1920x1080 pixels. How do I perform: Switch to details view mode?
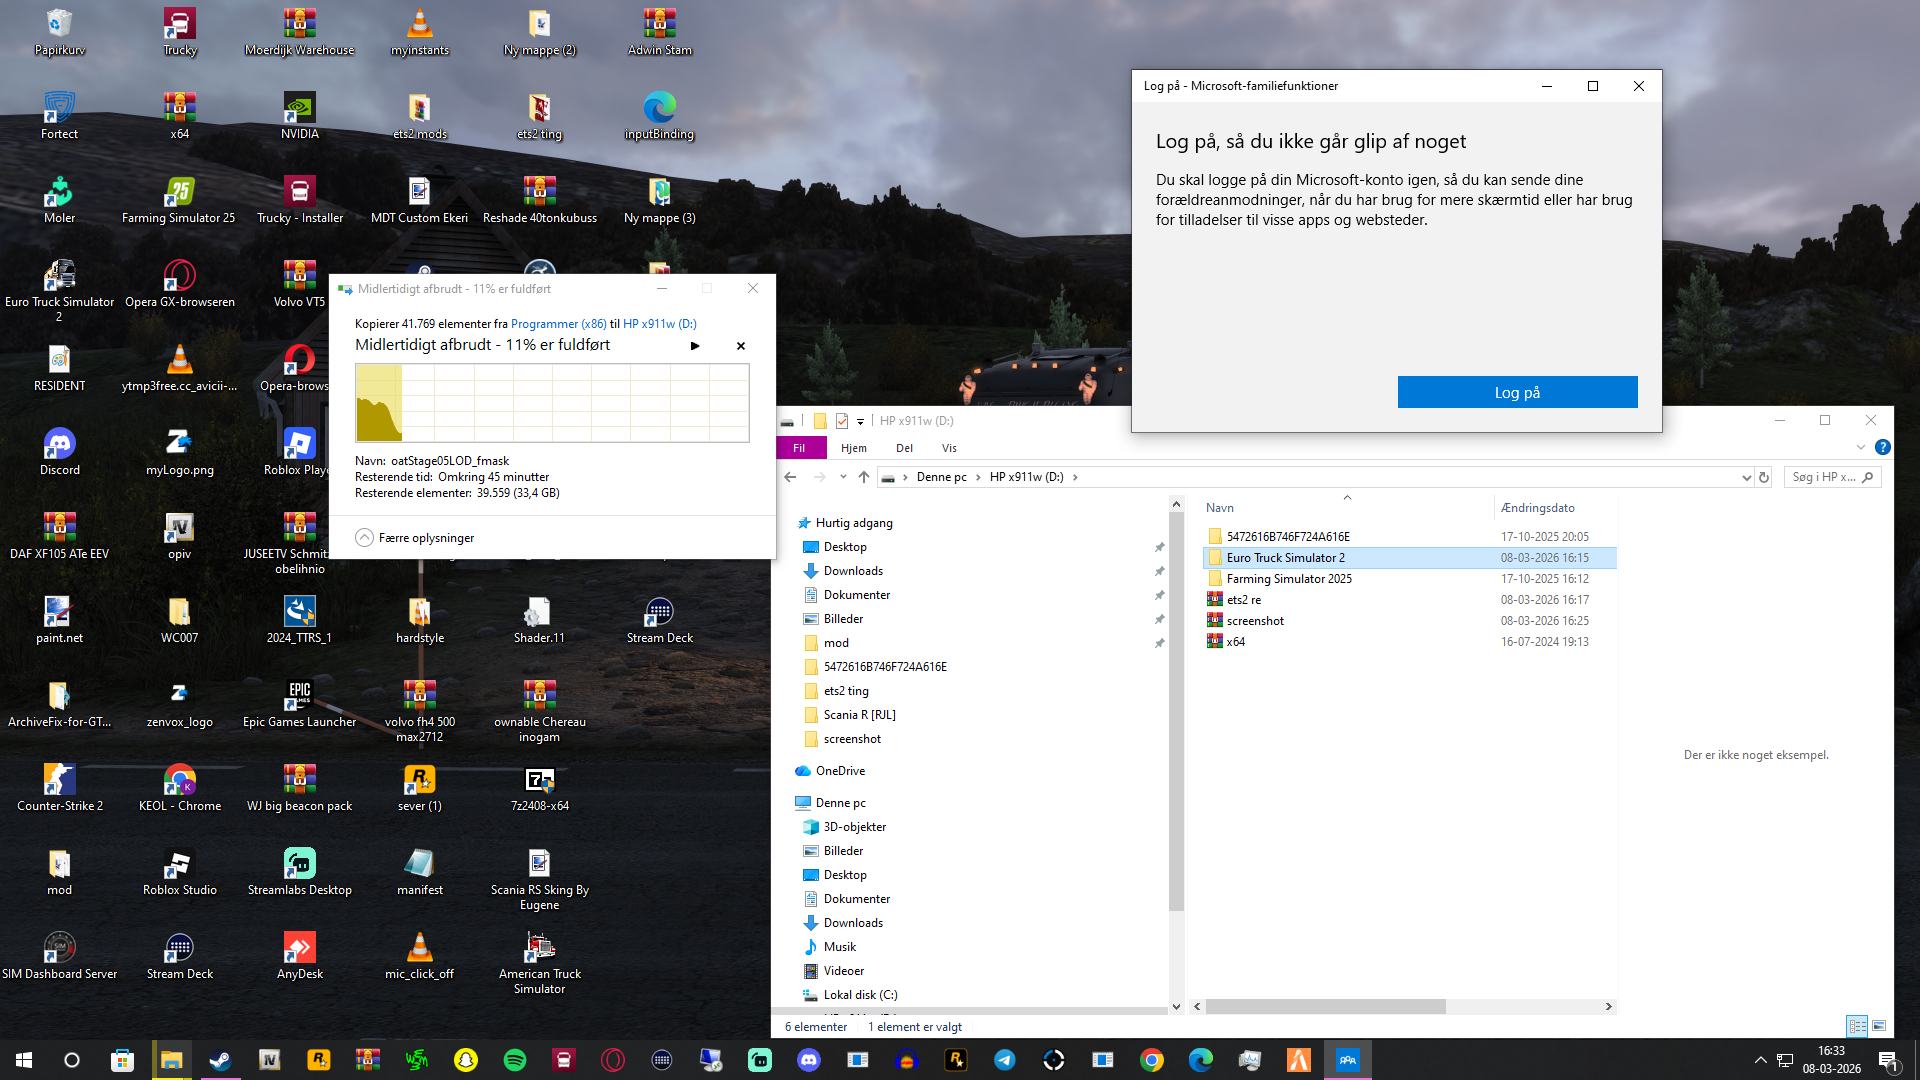1857,1026
